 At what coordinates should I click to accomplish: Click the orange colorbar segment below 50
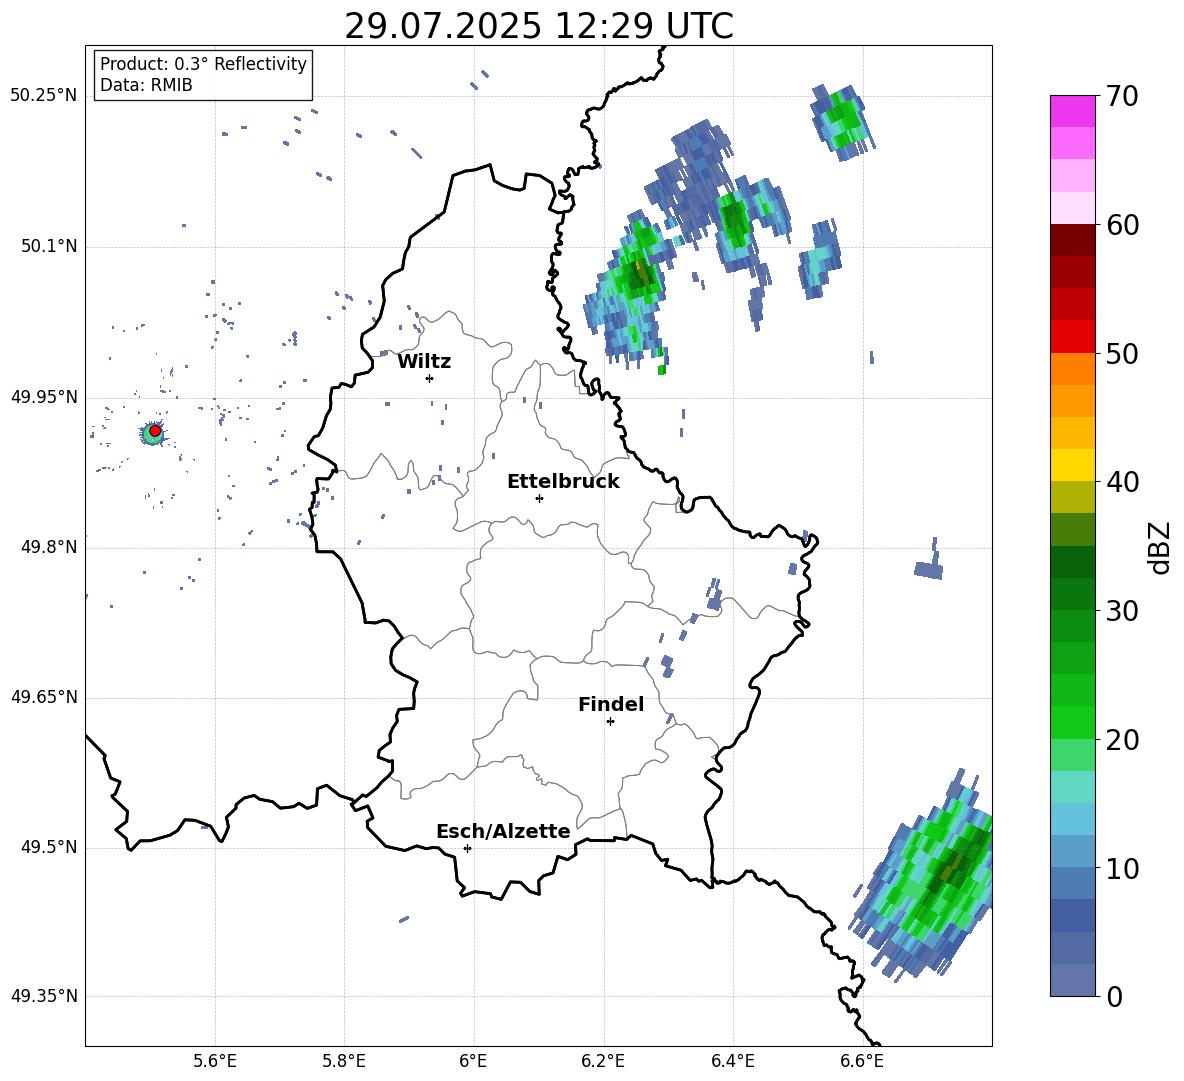[x=1073, y=368]
